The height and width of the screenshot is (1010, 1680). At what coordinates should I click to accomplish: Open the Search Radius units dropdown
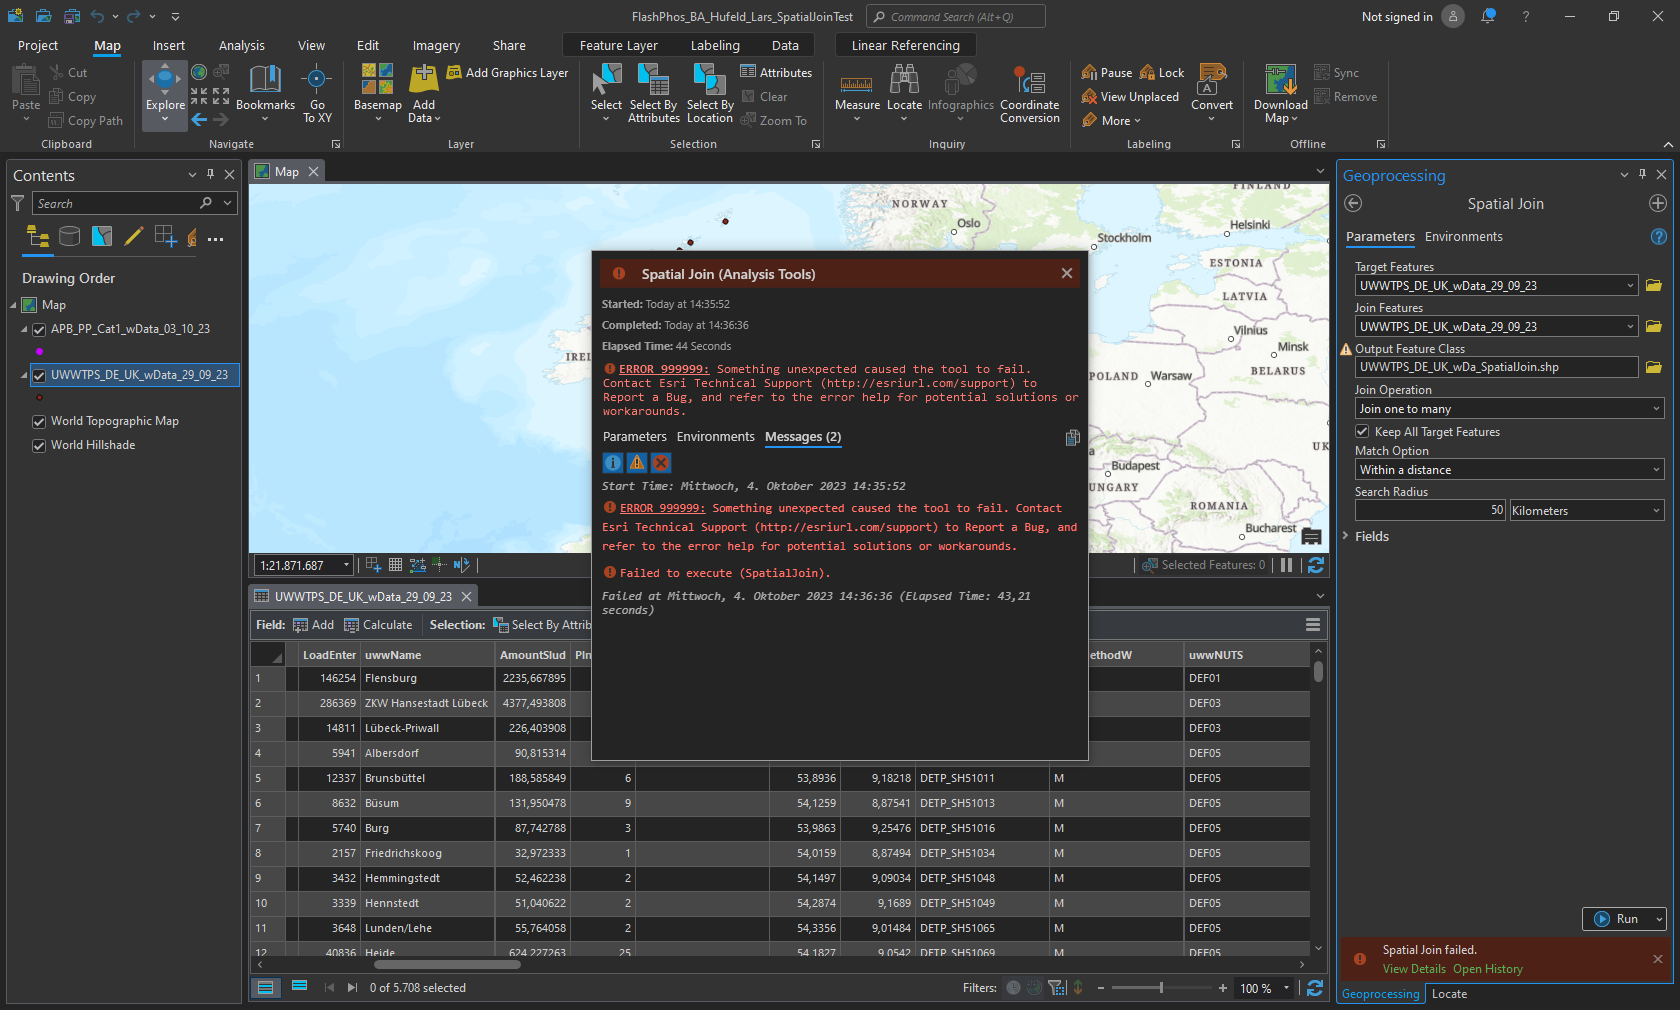[x=1656, y=511]
